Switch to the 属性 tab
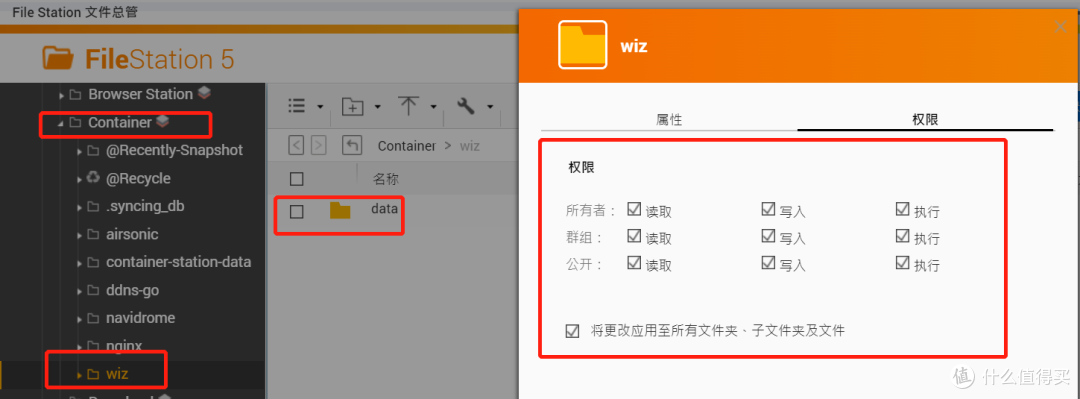The image size is (1080, 399). point(669,119)
